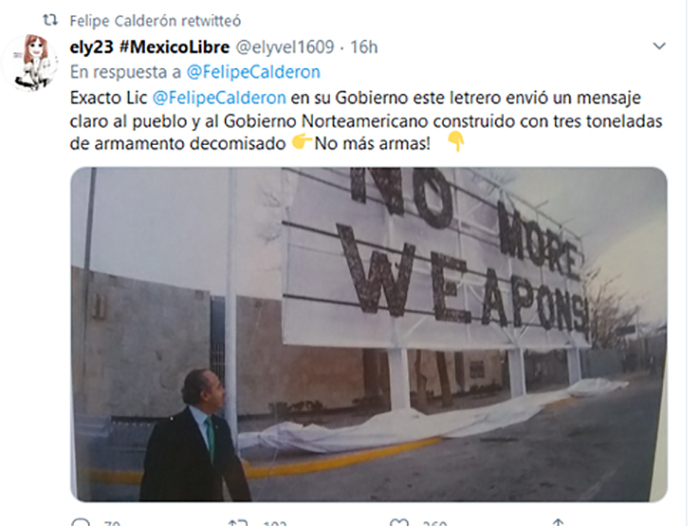Click the retweet icon below the photo
Viewport: 700px width, 526px height.
tap(237, 522)
